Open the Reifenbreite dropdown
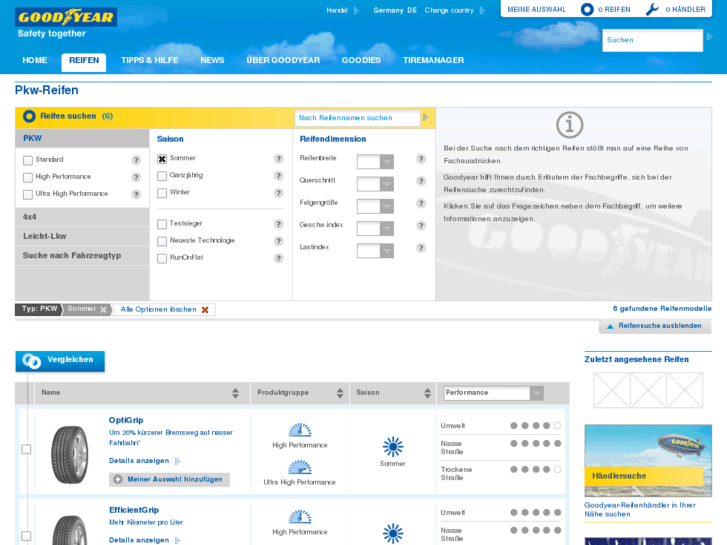The height and width of the screenshot is (545, 727). pos(375,161)
